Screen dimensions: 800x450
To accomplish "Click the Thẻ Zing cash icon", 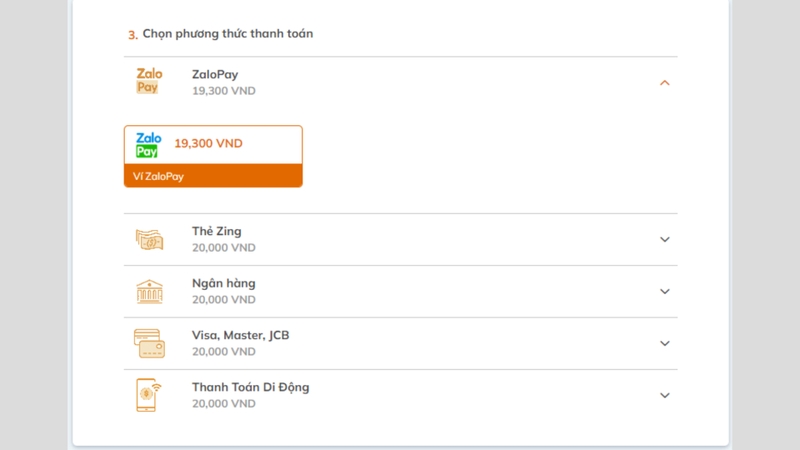I will [x=149, y=239].
